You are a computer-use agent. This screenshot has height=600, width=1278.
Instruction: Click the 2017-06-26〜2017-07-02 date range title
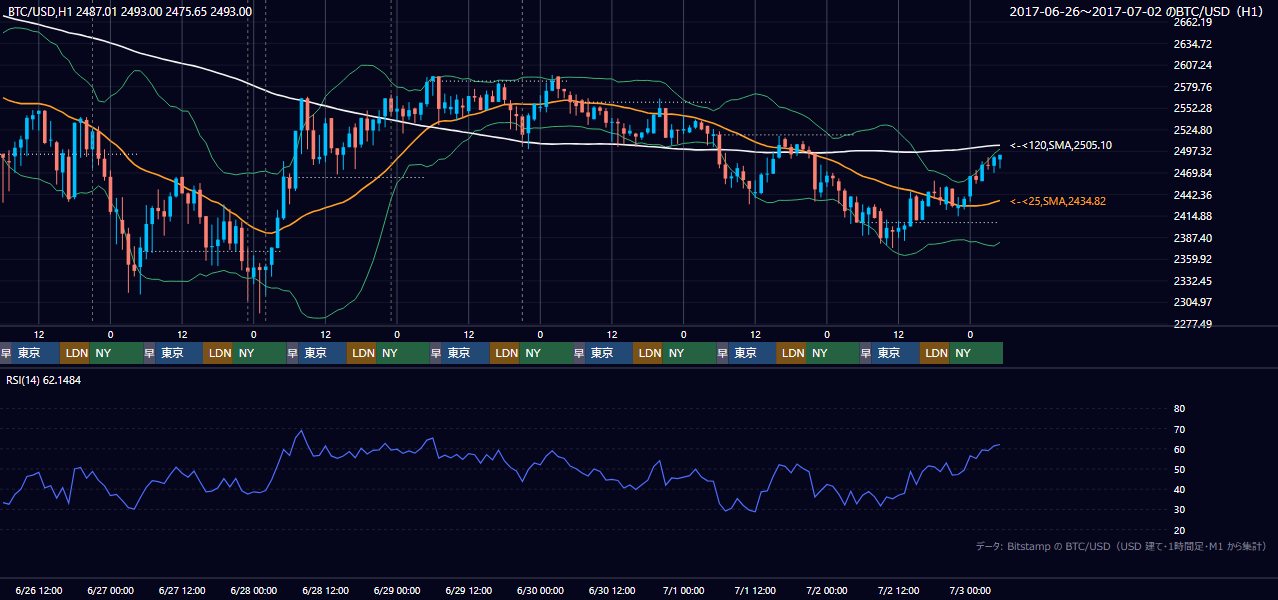coord(1137,11)
